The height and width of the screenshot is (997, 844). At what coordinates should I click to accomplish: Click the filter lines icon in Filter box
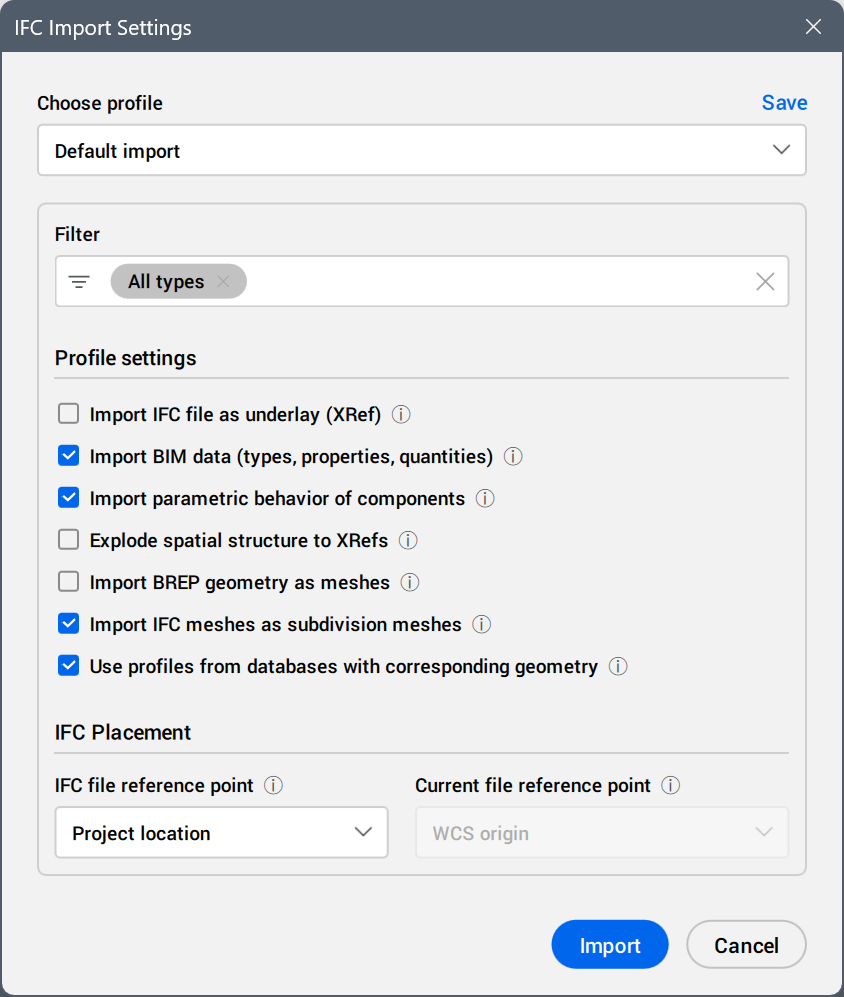(x=80, y=282)
